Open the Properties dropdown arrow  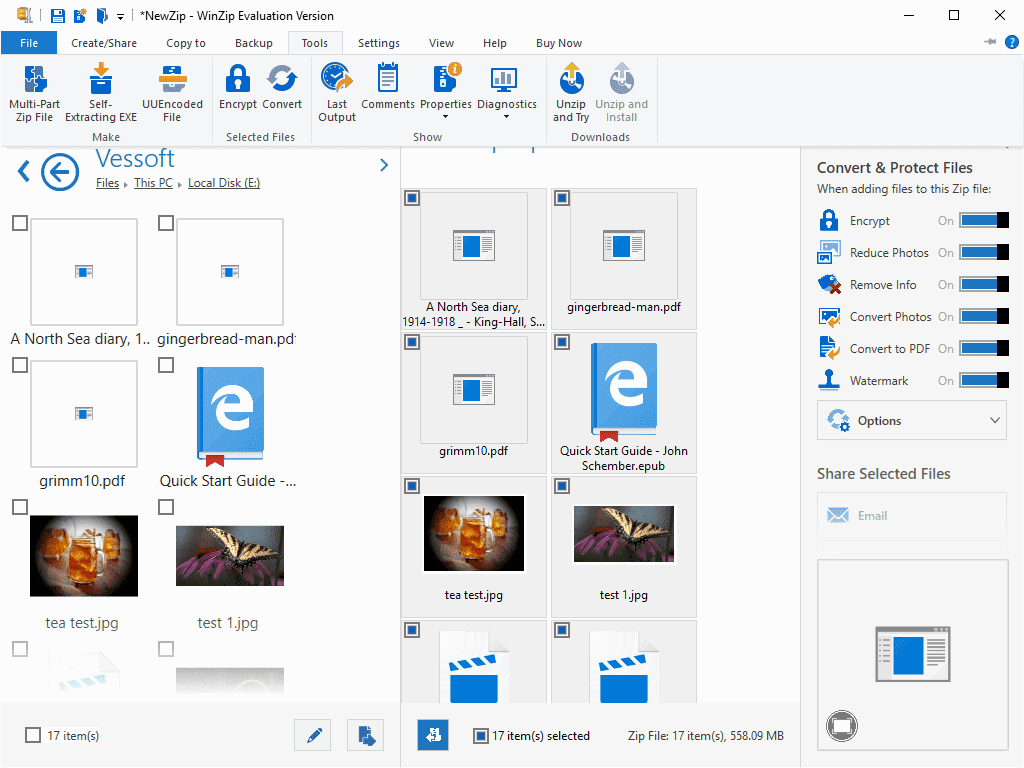445,118
